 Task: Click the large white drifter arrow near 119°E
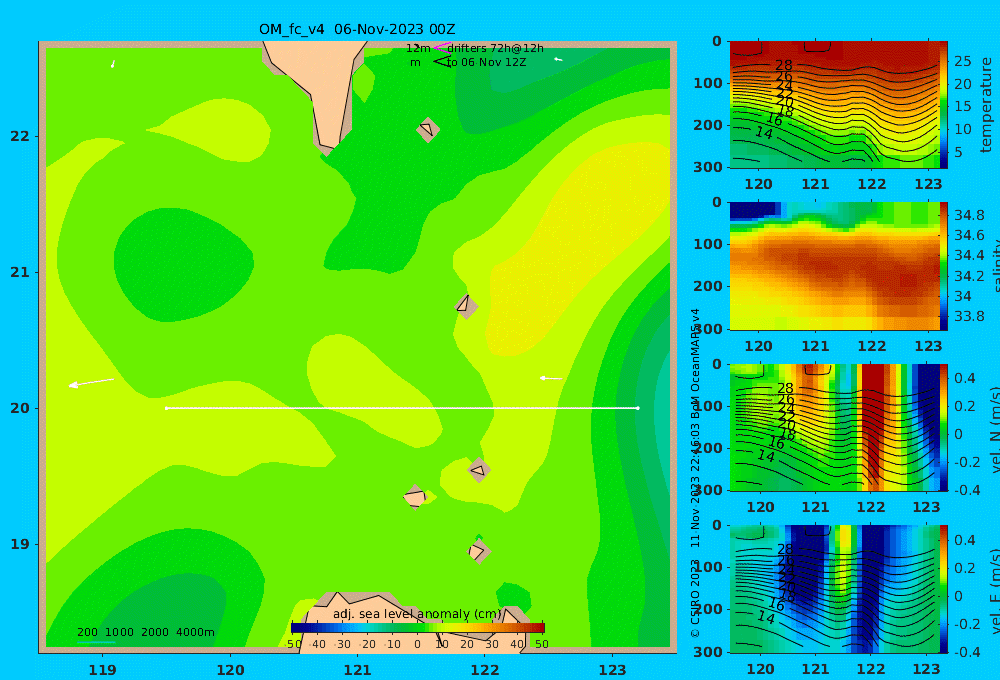(x=91, y=383)
